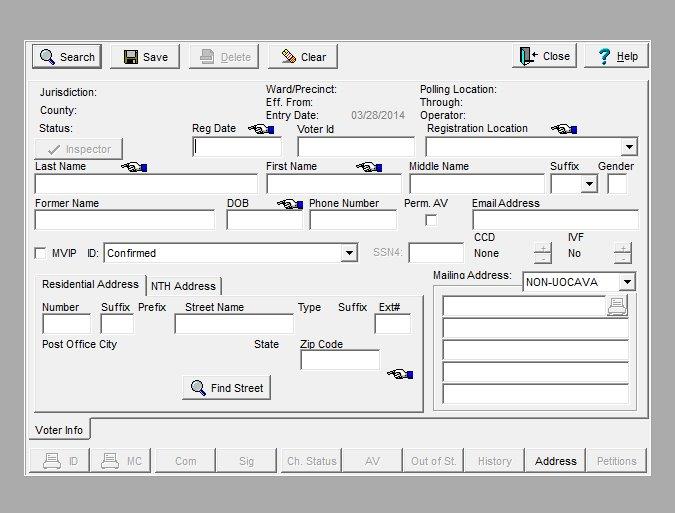Viewport: 675px width, 513px height.
Task: Click the Former Name input field
Action: [125, 220]
